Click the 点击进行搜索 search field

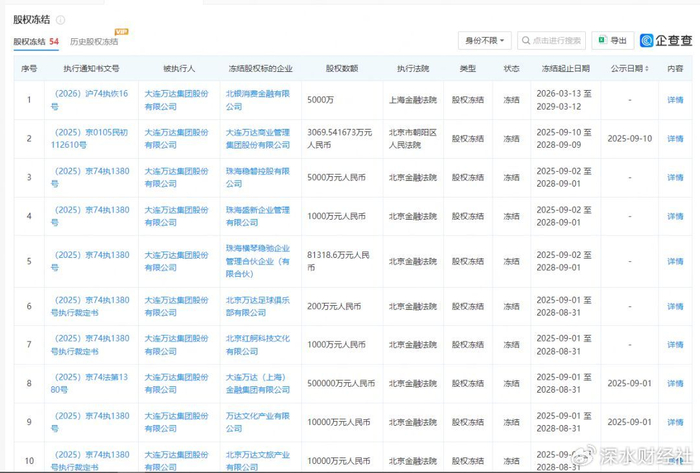coord(551,41)
